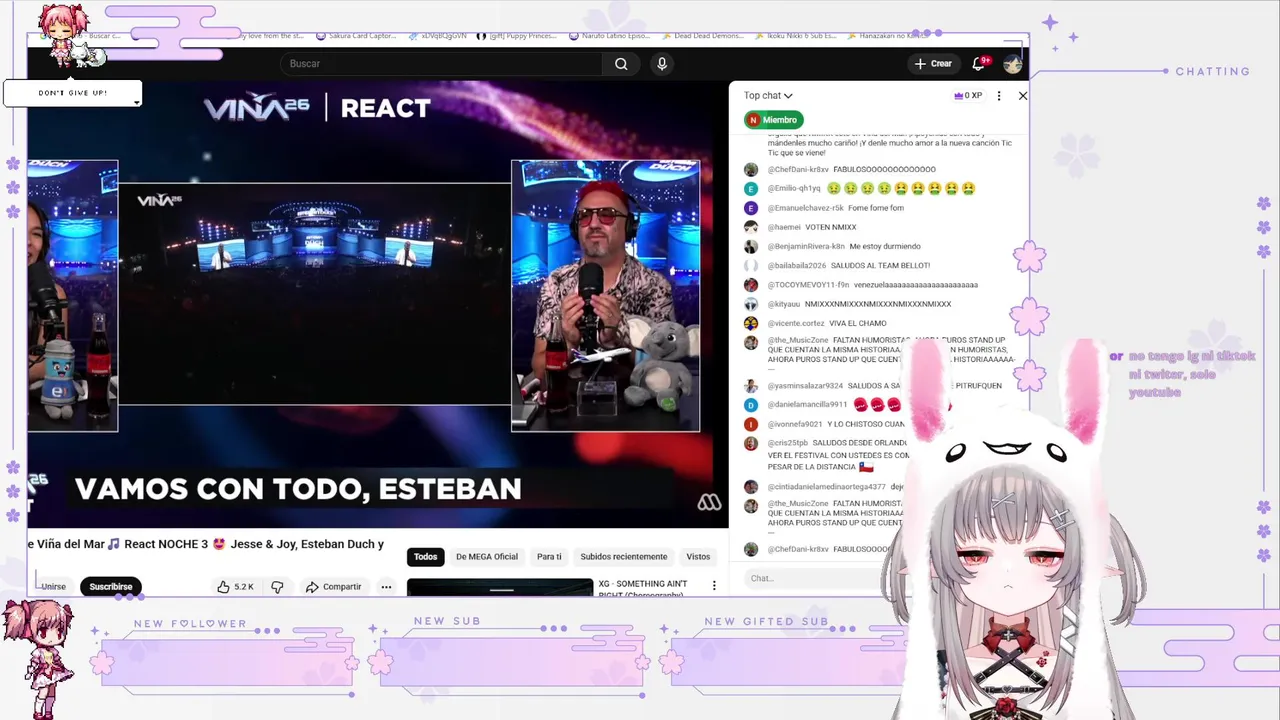Screen dimensions: 1280x720
Task: Click @ChefDani-kr8xv avatar near Emilio's message
Action: [751, 170]
